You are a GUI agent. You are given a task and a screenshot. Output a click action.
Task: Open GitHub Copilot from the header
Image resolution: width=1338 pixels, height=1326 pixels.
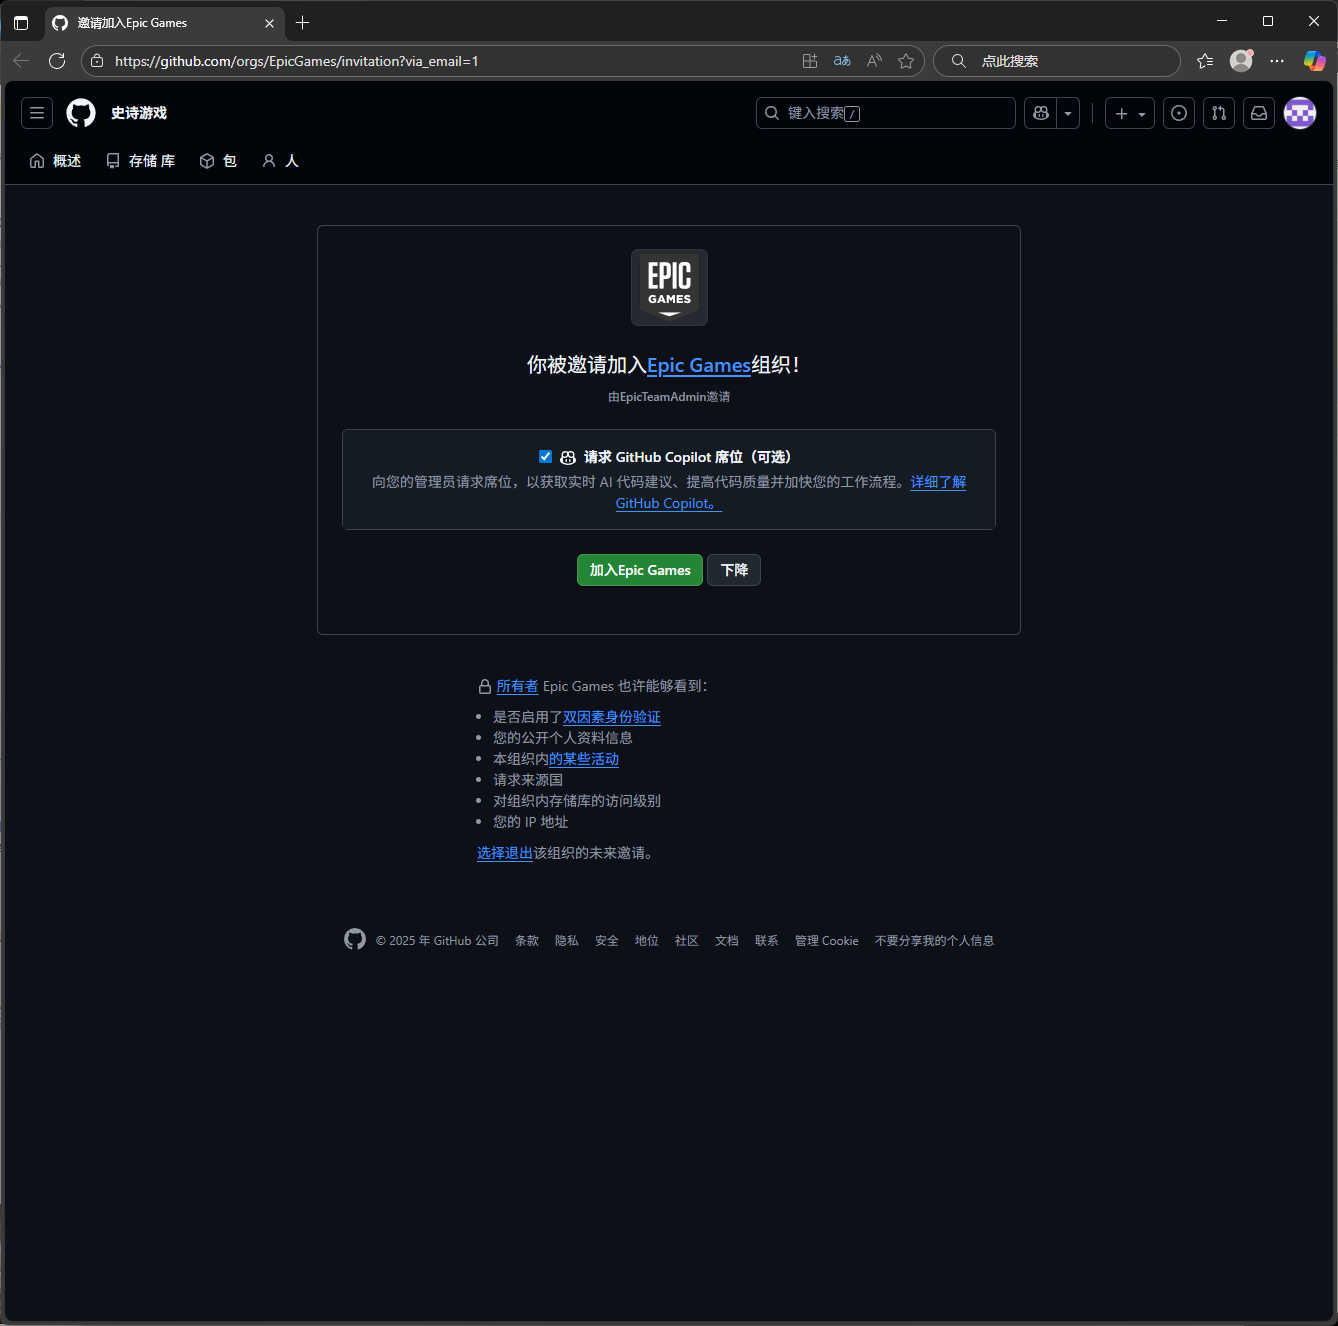(1040, 113)
